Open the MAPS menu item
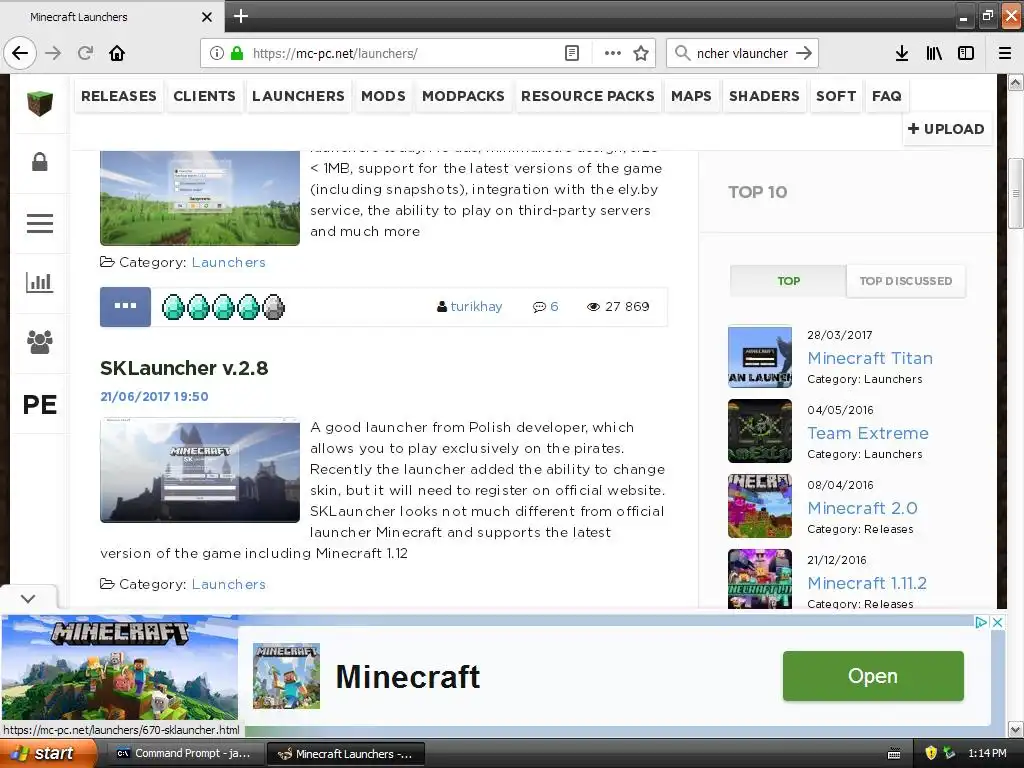The height and width of the screenshot is (768, 1024). click(x=692, y=96)
